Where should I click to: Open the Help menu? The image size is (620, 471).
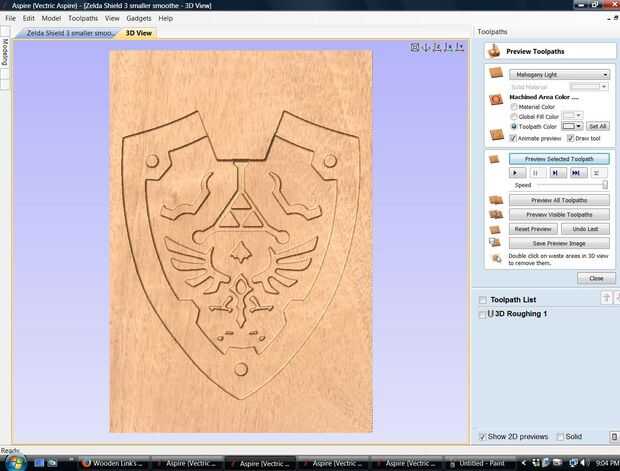(165, 18)
